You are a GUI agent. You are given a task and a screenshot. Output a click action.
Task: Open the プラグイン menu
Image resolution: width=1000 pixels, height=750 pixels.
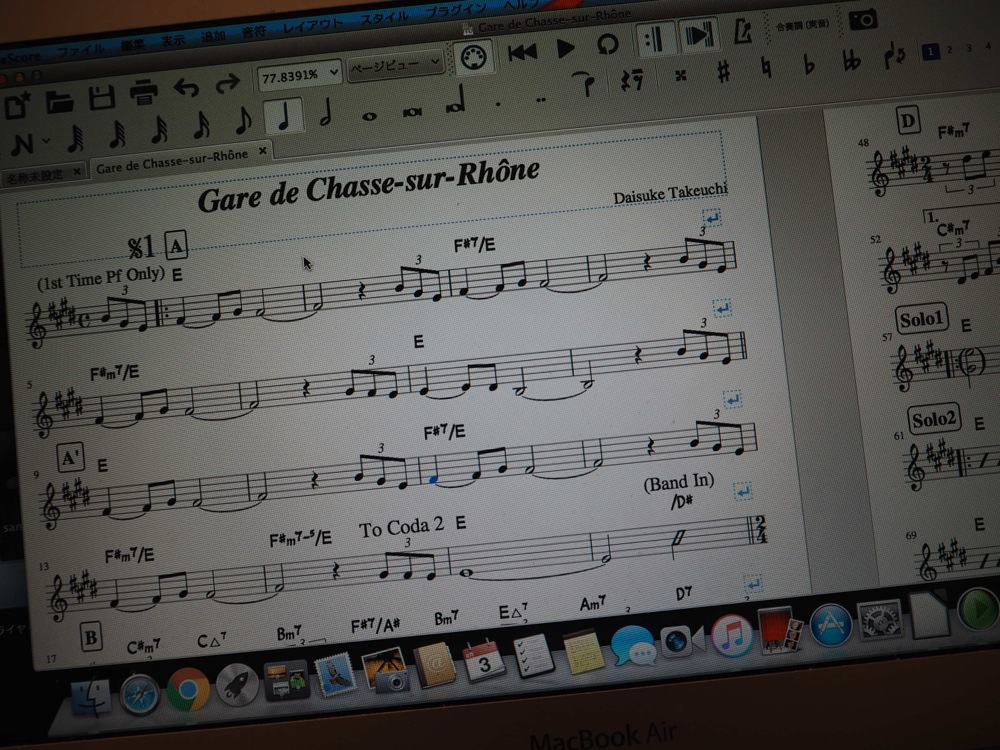point(455,10)
